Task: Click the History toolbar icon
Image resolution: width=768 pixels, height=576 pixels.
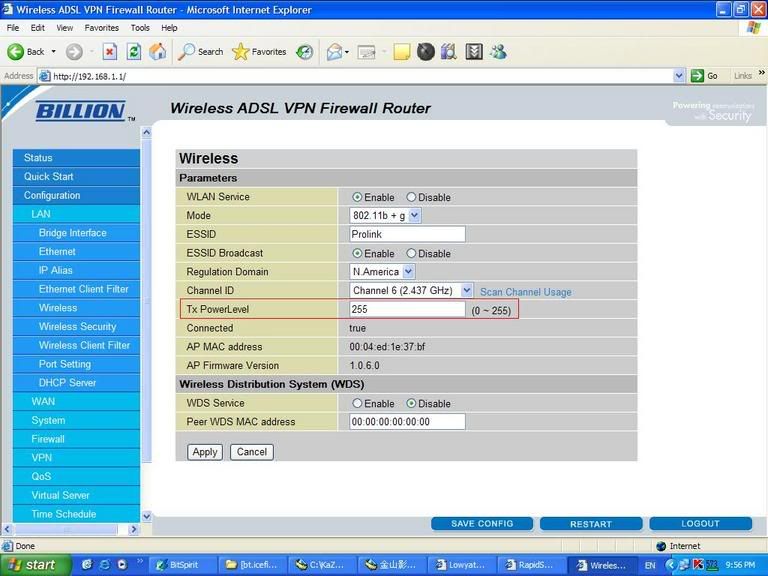Action: (x=305, y=51)
